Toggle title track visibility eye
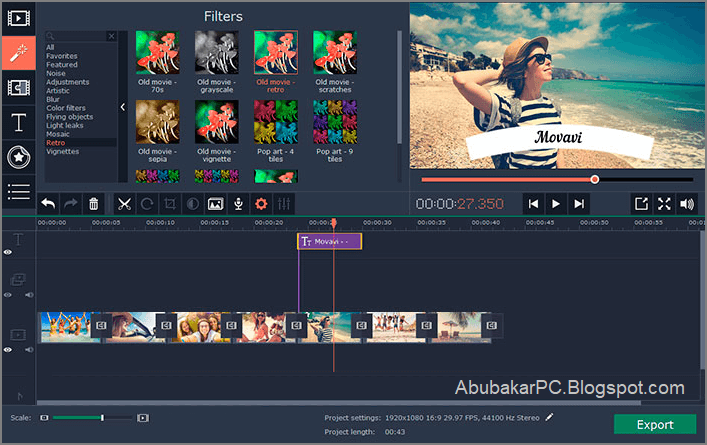The image size is (707, 445). (x=8, y=252)
